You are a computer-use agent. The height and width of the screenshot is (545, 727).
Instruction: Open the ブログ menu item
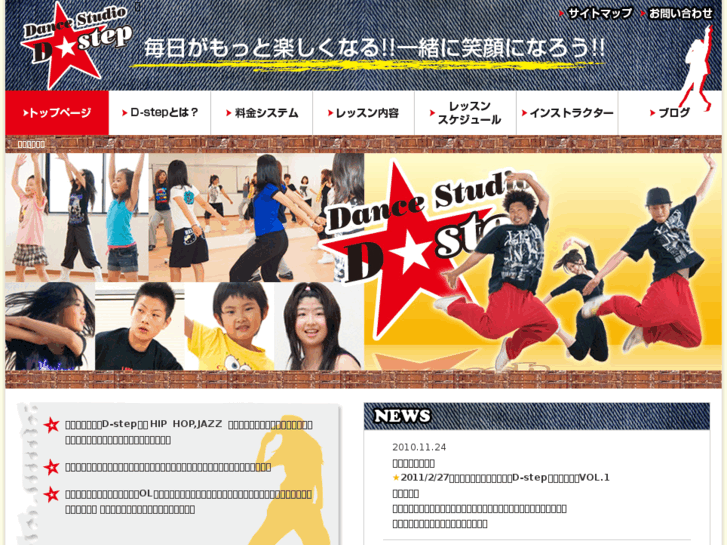coord(670,113)
